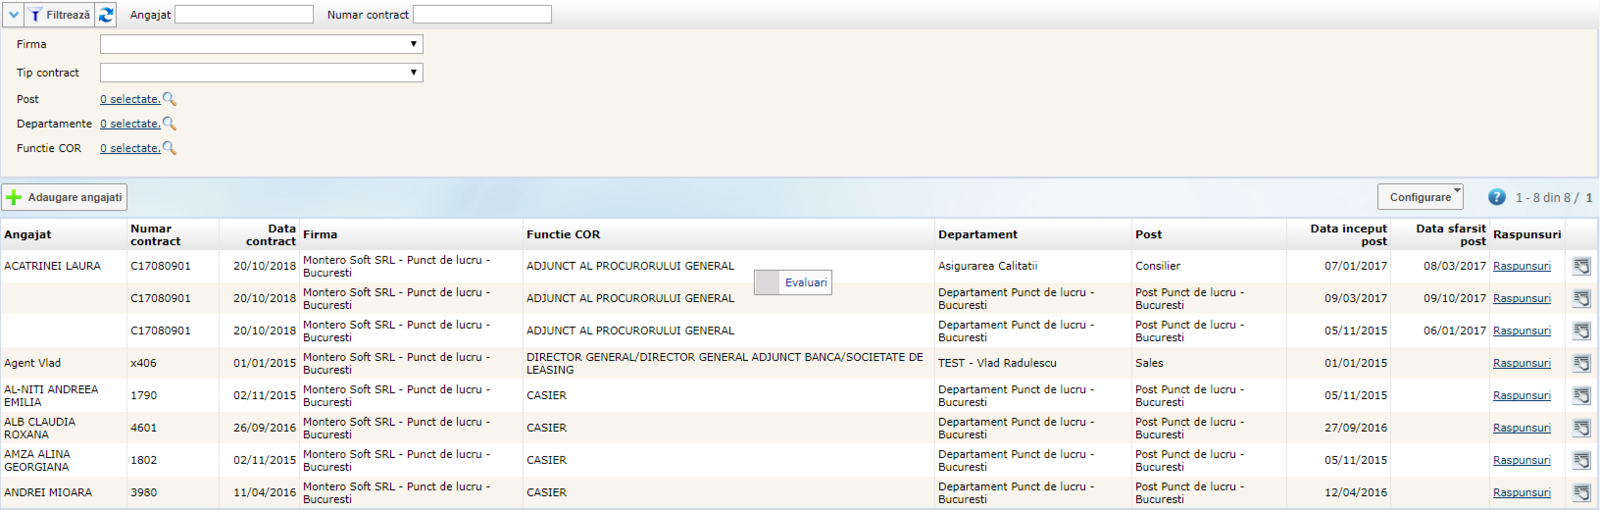Click the Numar contract input field
Viewport: 1600px width, 510px height.
[482, 15]
